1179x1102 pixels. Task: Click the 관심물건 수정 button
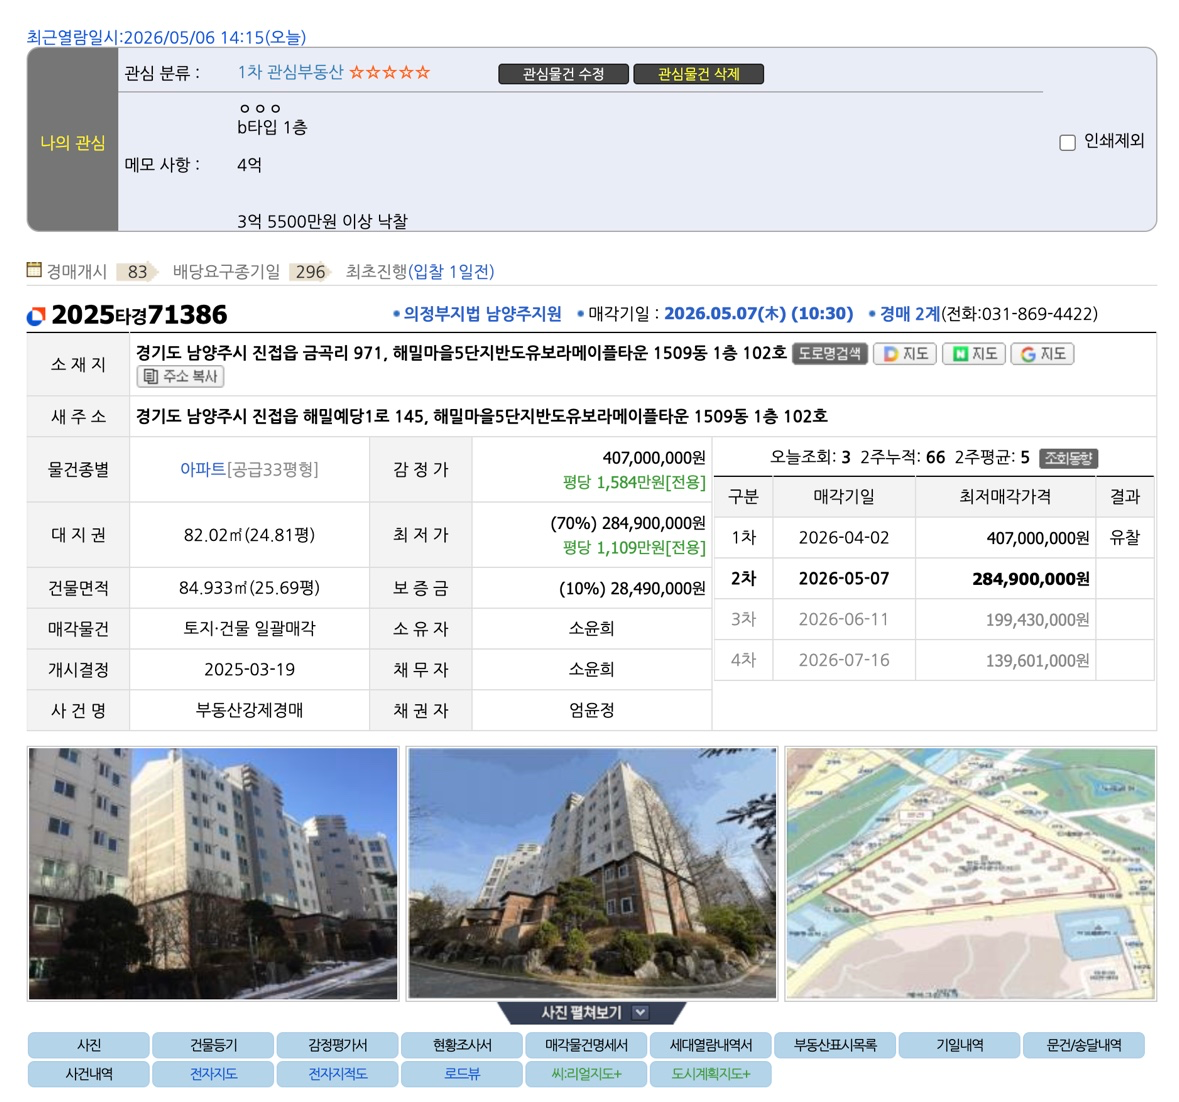[x=563, y=74]
